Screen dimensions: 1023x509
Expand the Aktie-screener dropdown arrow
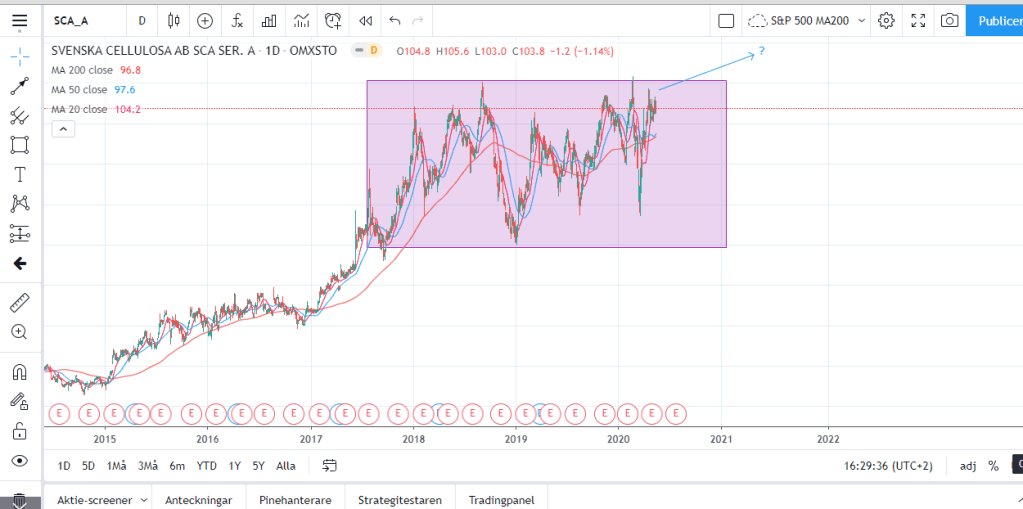144,499
